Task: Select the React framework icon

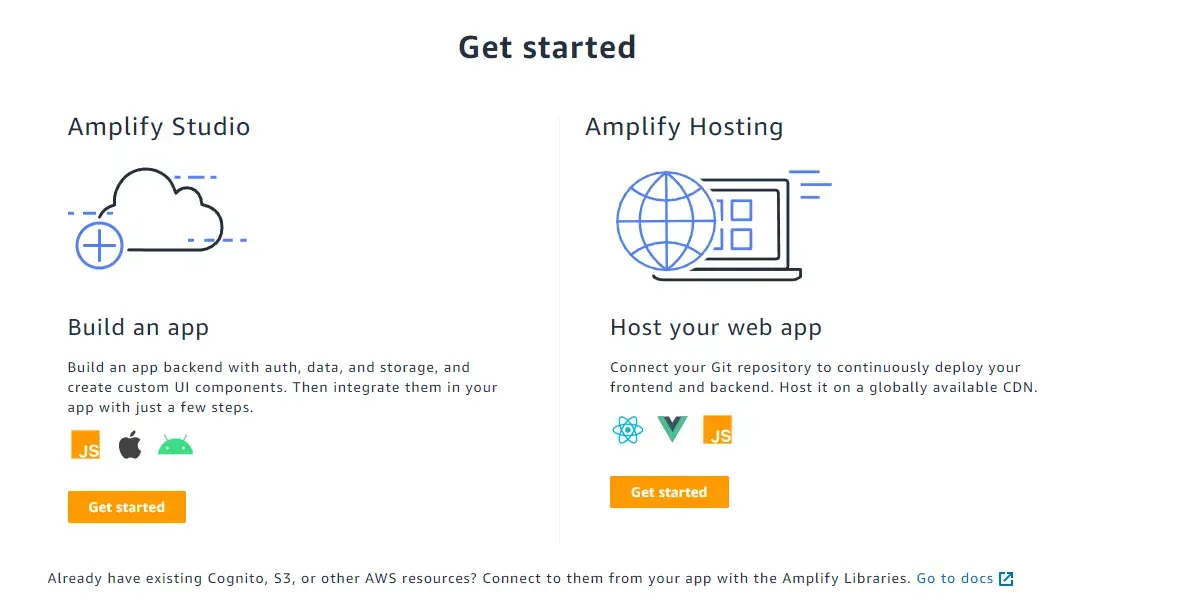Action: pos(626,429)
